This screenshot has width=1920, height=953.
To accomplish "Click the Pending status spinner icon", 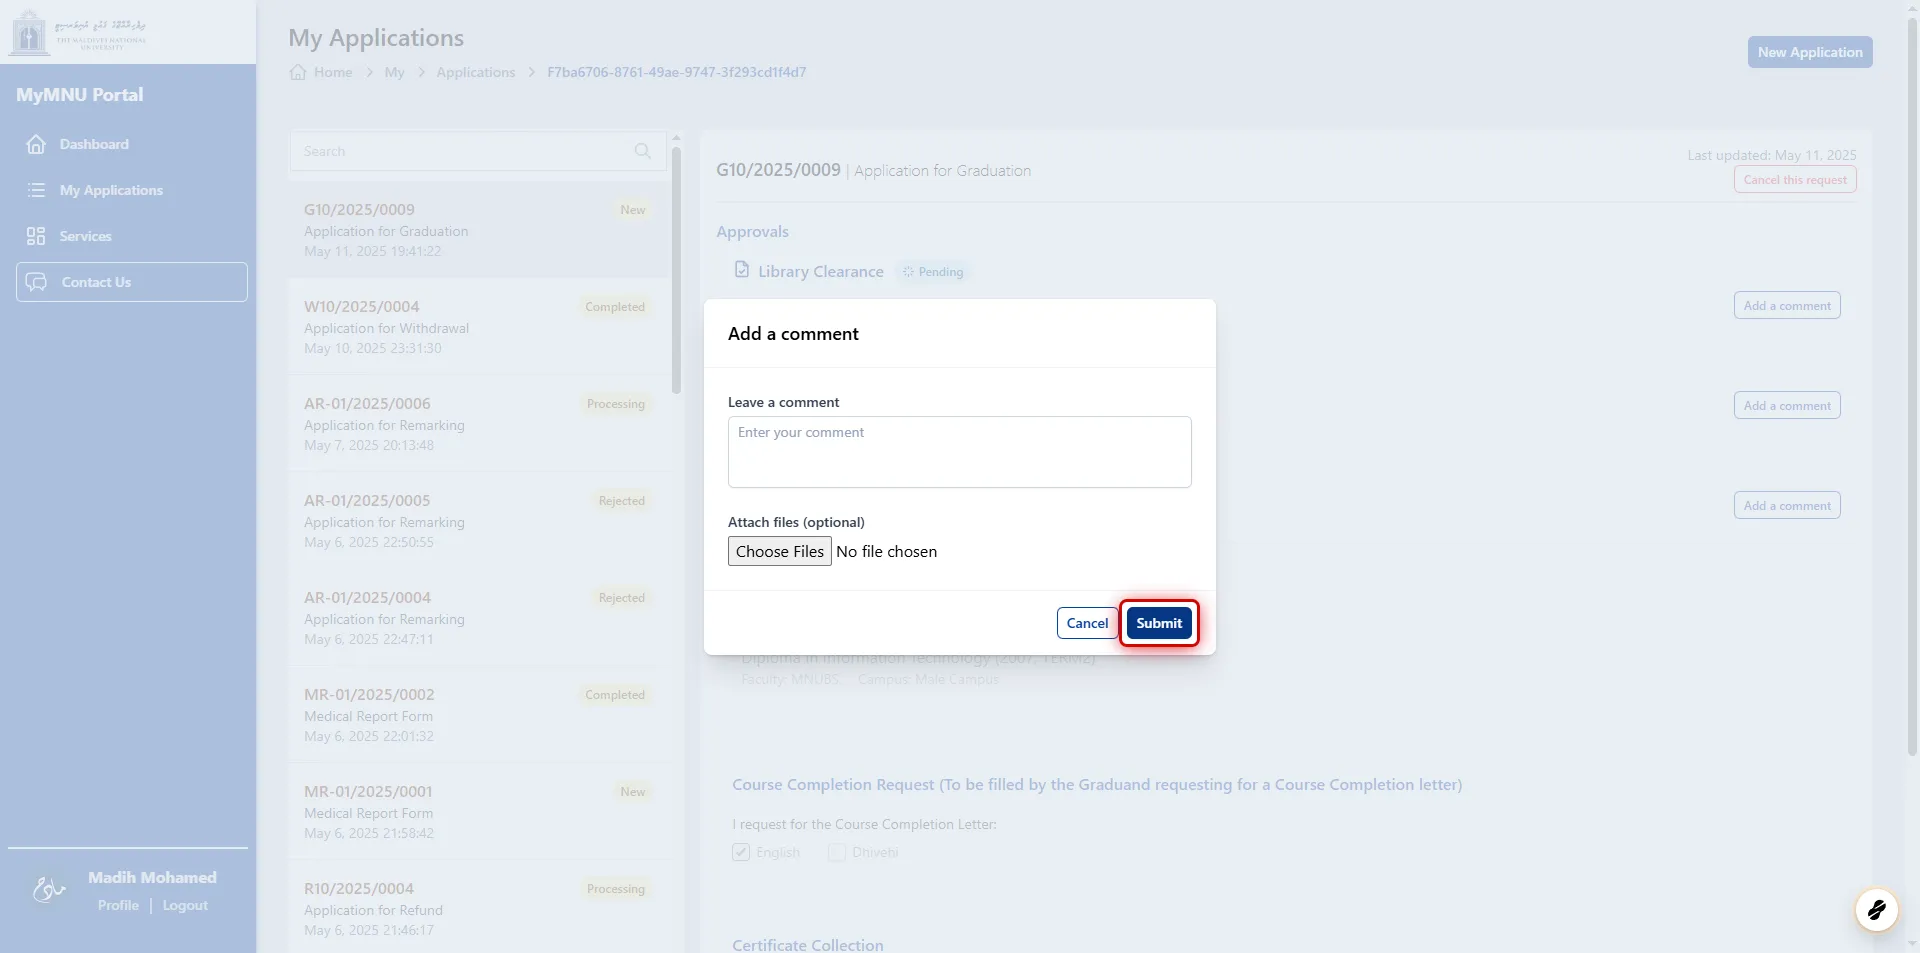I will (908, 272).
